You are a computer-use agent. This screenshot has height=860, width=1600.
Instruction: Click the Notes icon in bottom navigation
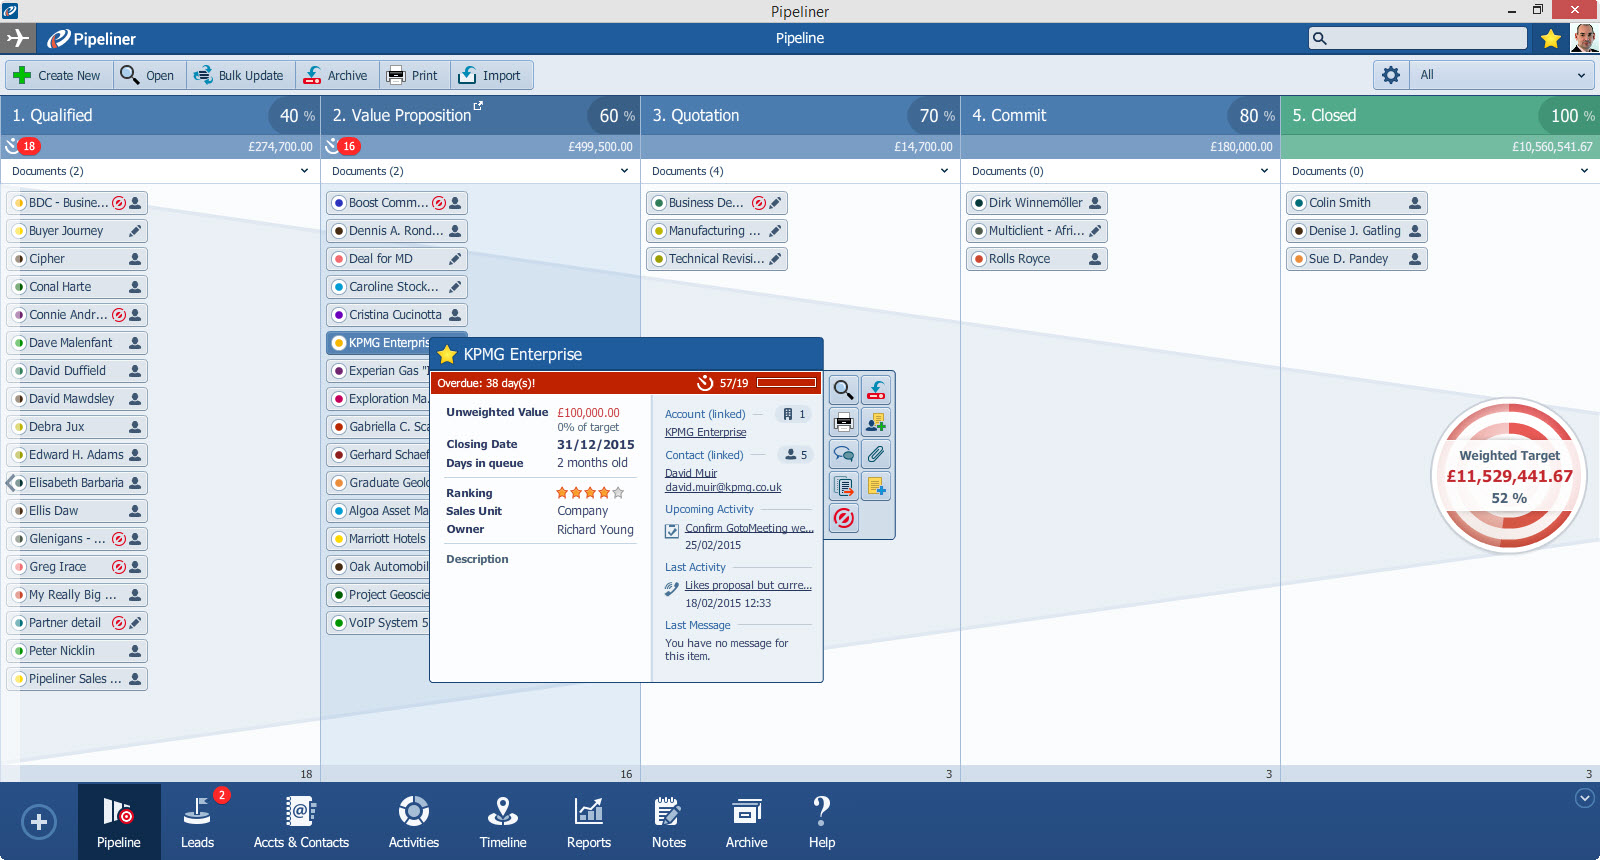(669, 822)
